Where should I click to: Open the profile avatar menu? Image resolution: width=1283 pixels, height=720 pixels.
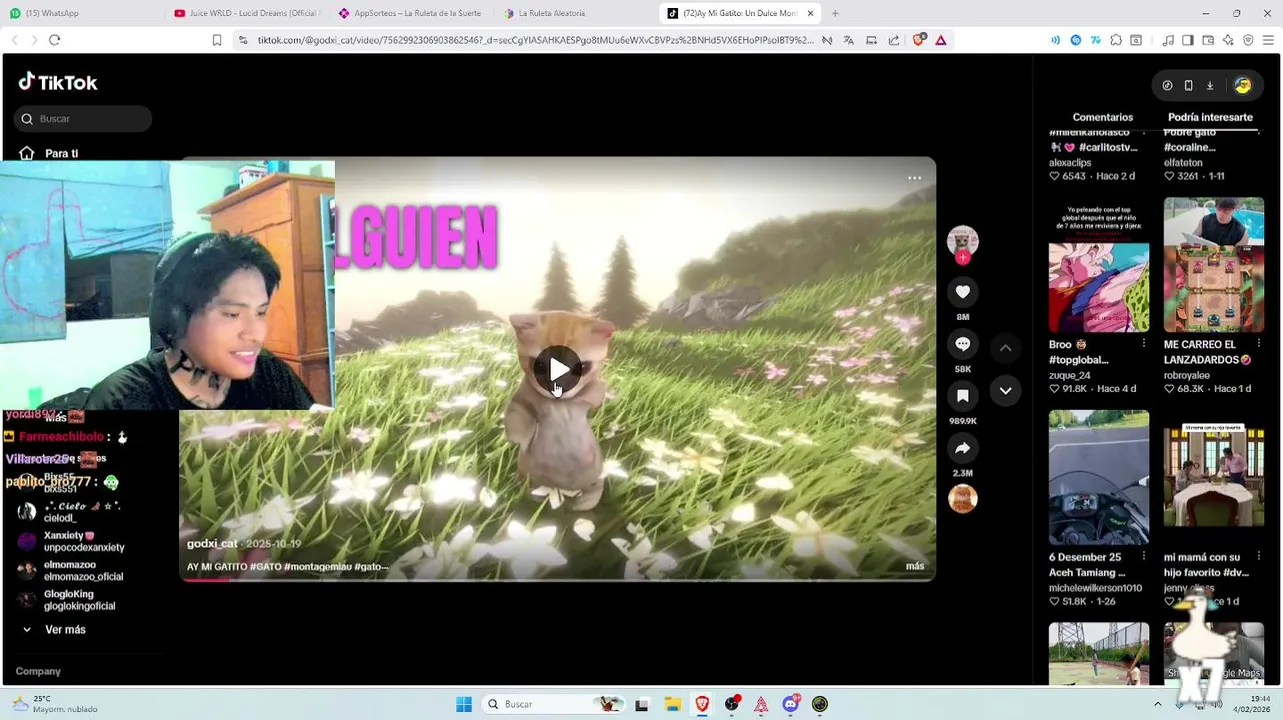coord(1242,85)
